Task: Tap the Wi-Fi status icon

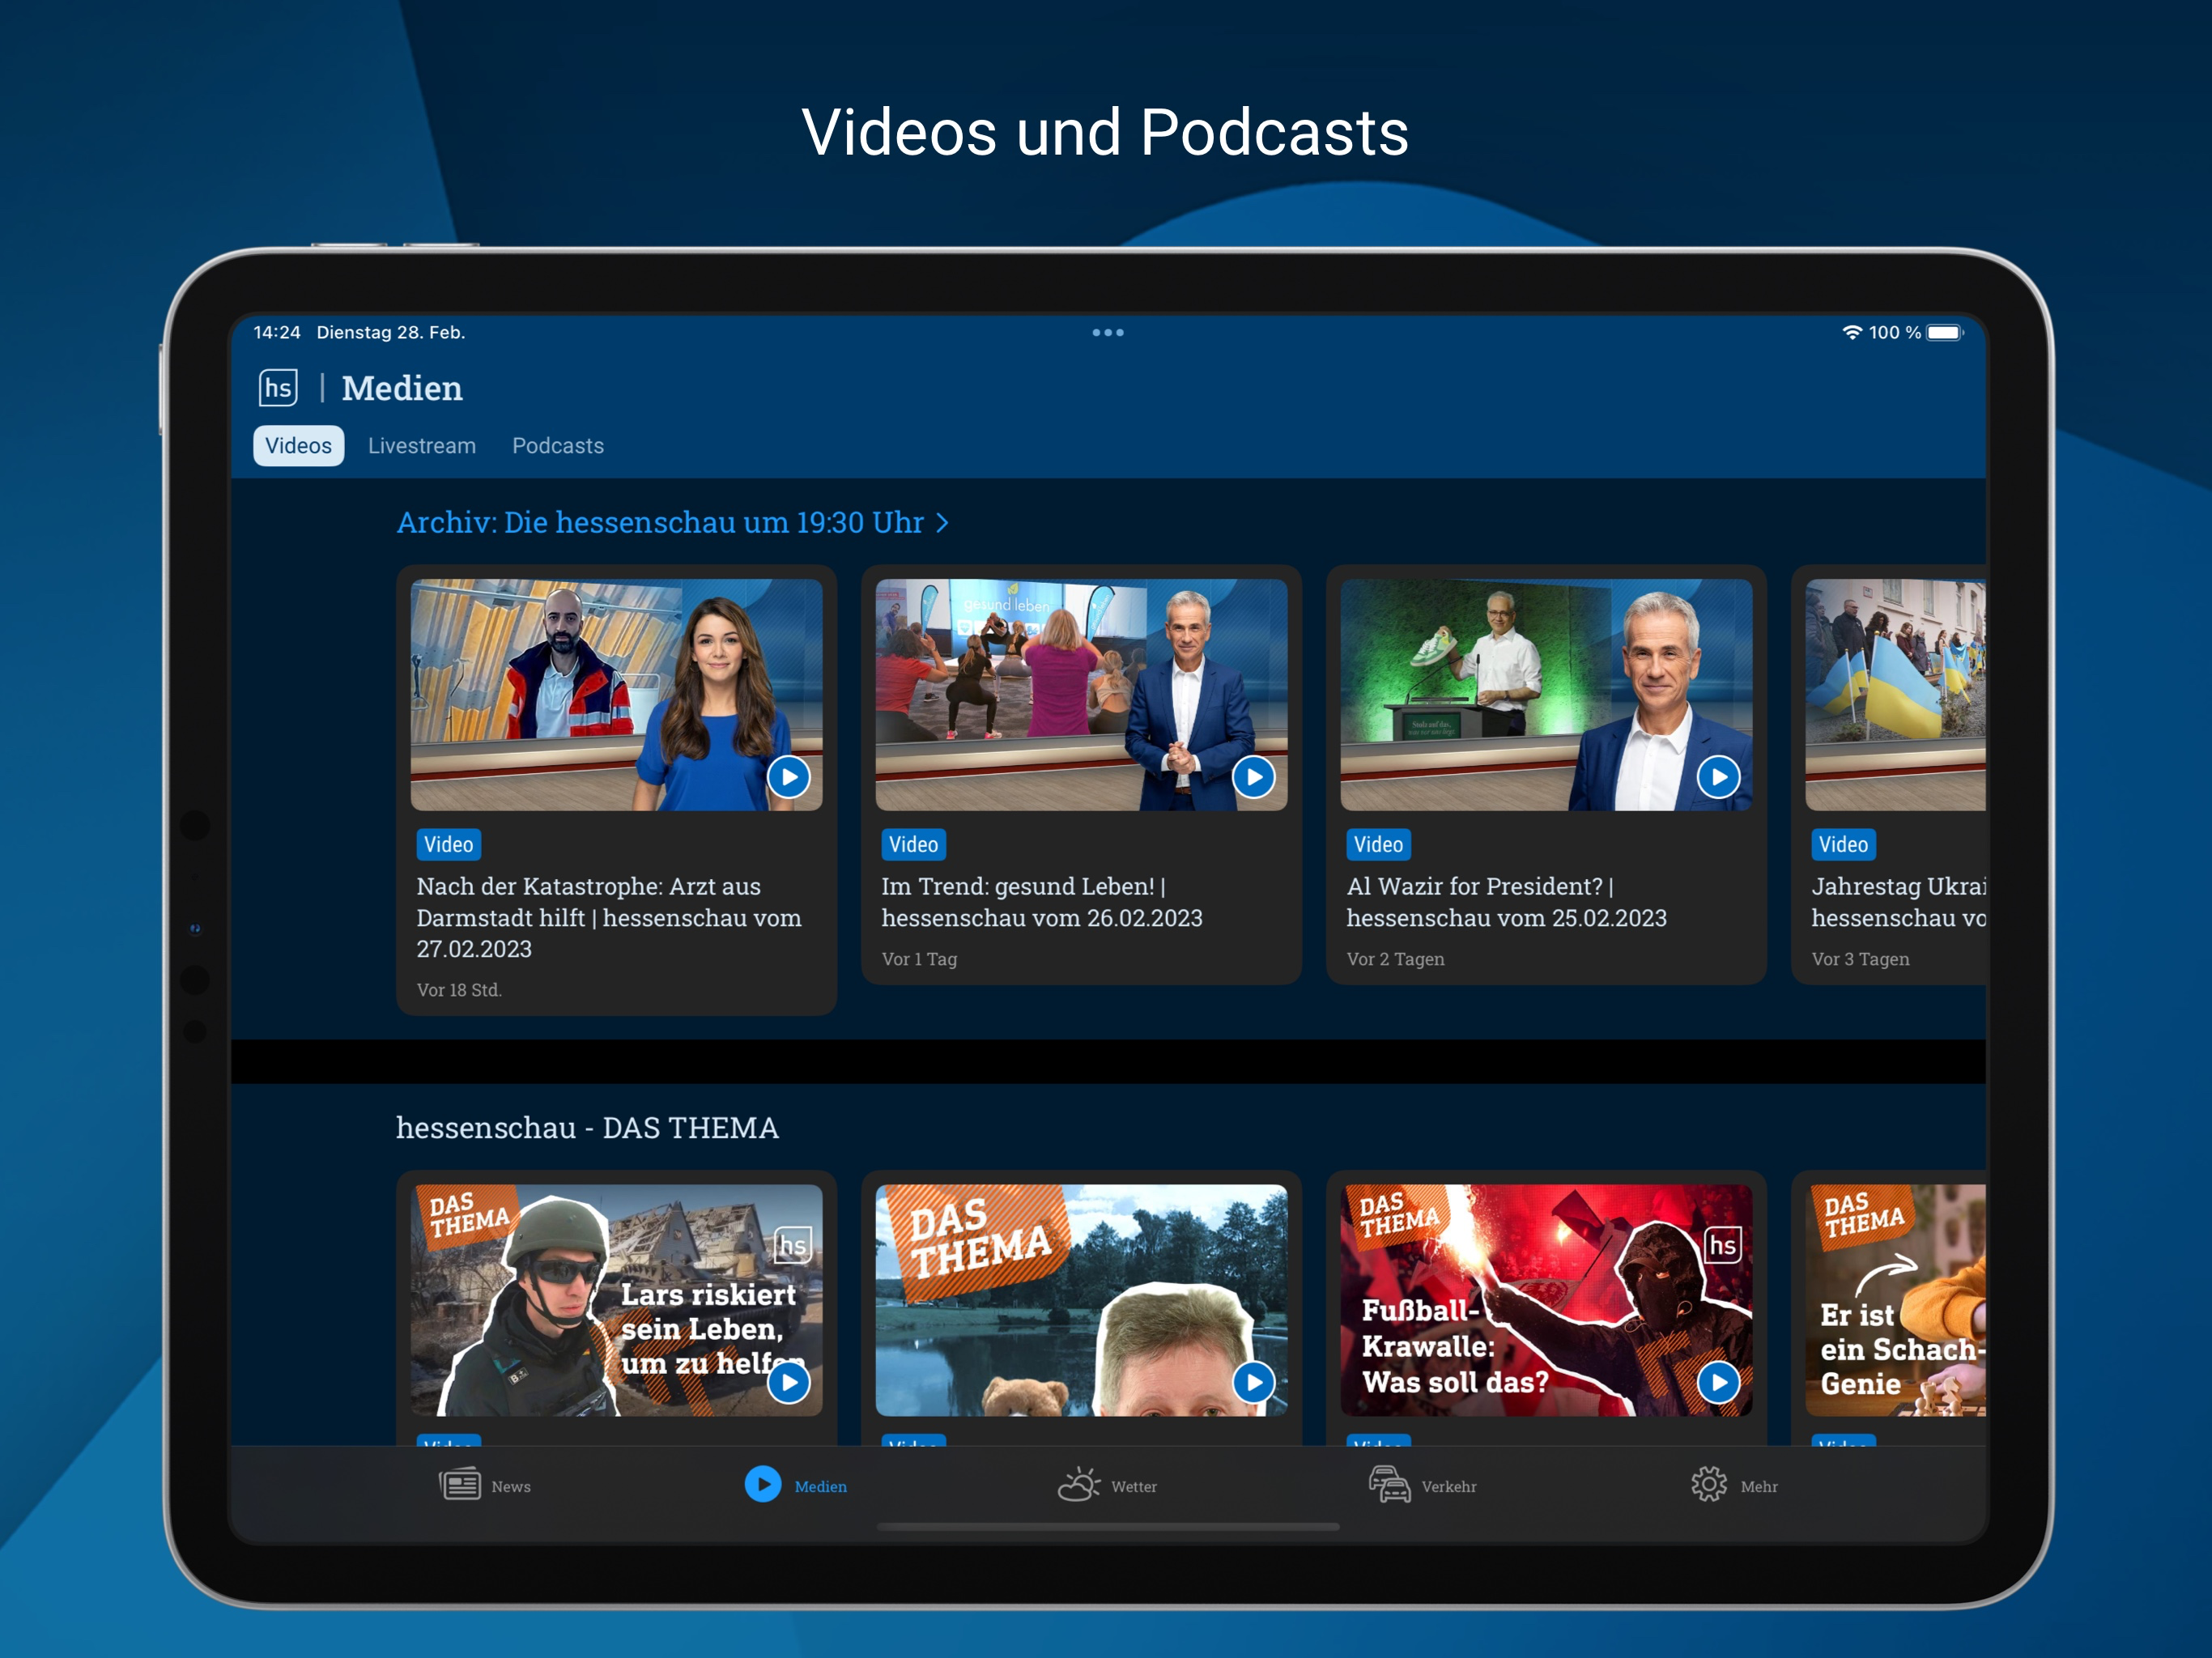Action: (x=1852, y=332)
